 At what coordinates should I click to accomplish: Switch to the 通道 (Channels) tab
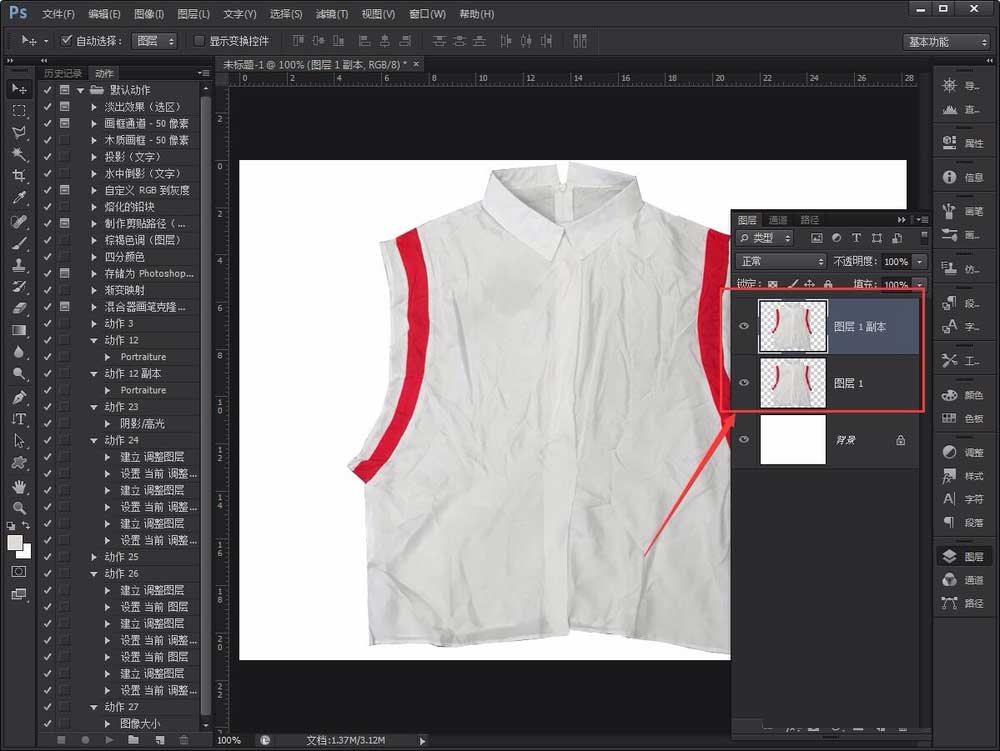779,219
